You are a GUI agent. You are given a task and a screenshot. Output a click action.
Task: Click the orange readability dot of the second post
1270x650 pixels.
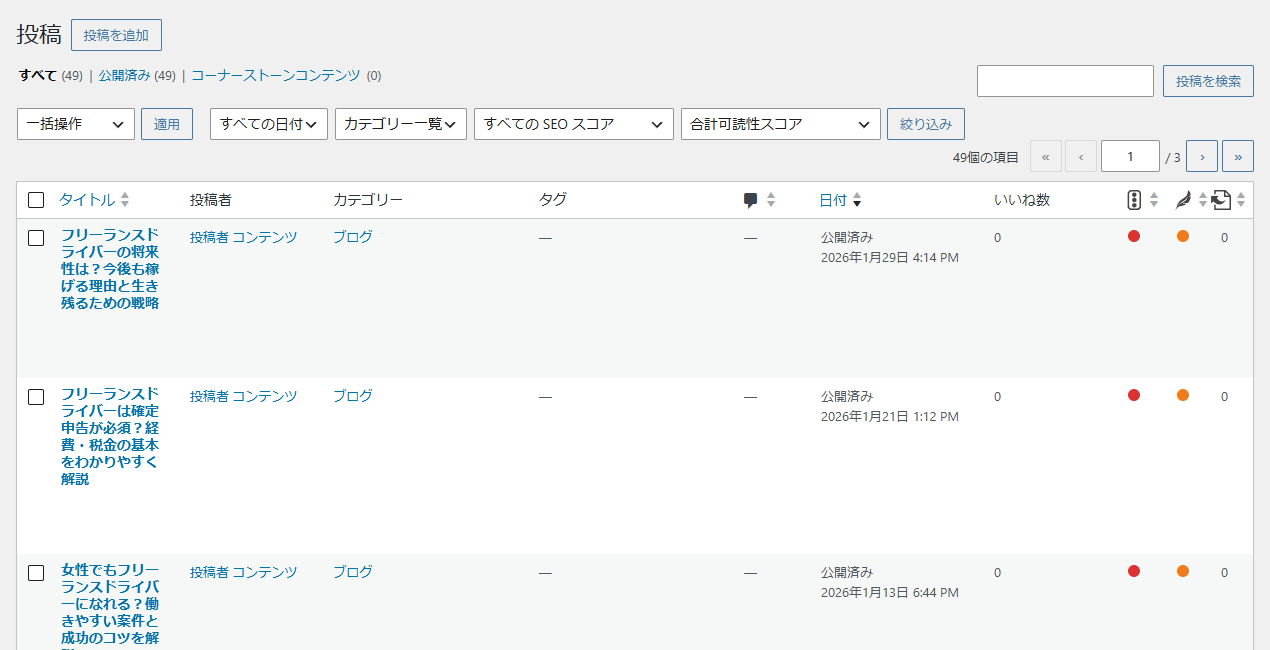tap(1183, 395)
